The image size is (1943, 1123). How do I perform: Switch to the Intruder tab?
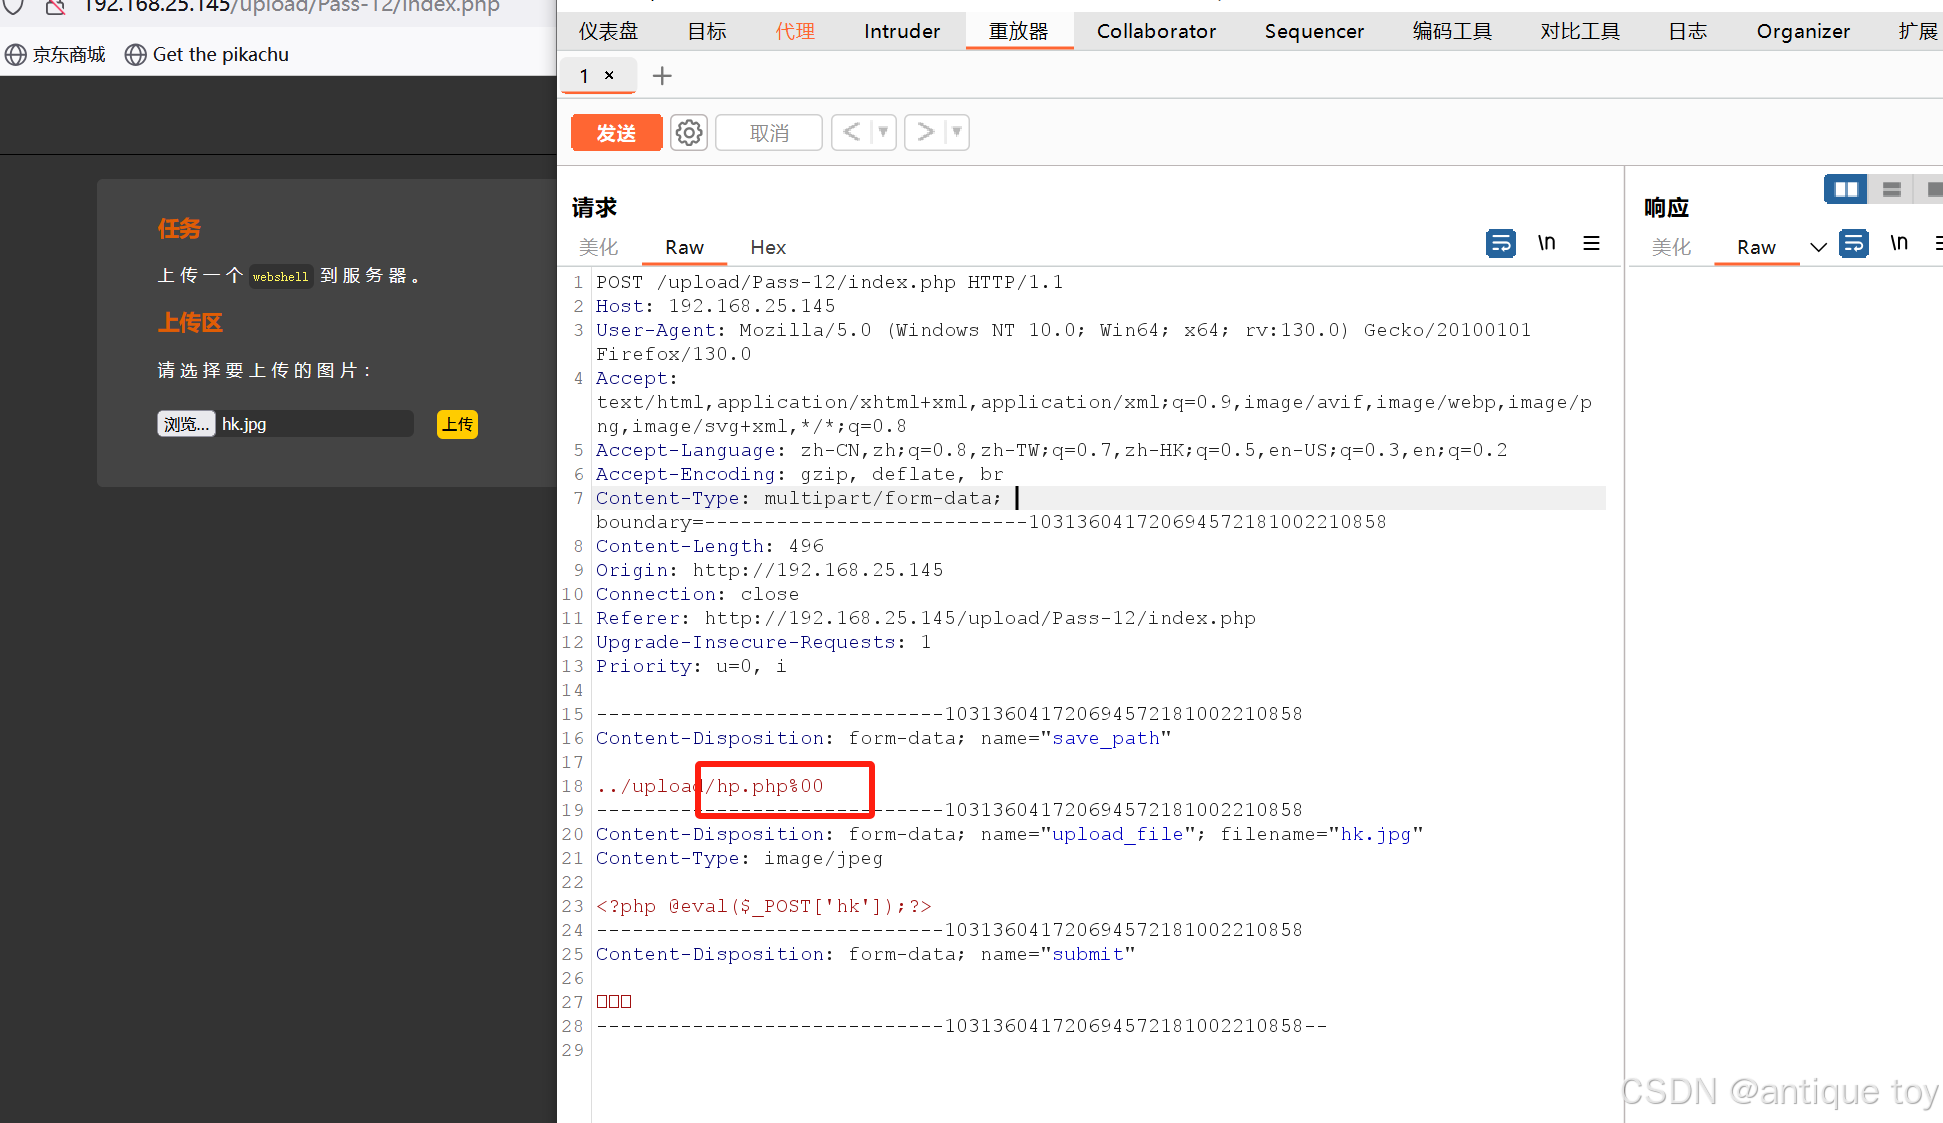click(x=901, y=31)
